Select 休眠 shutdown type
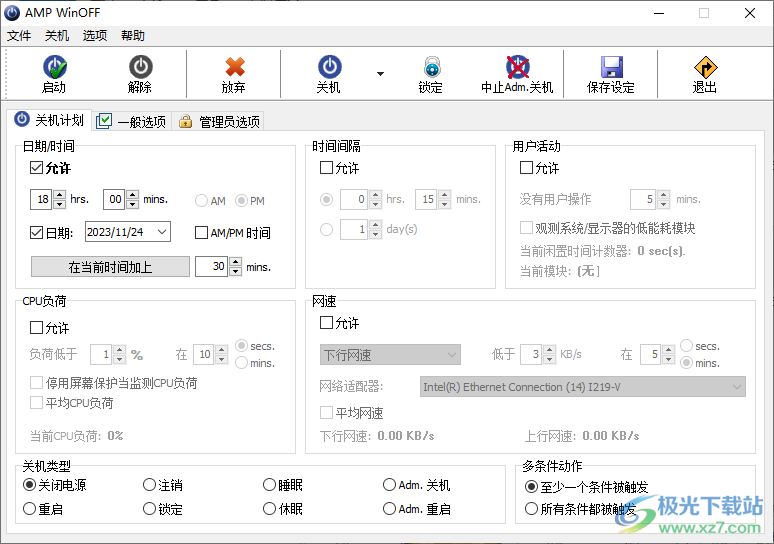774x544 pixels. (270, 508)
